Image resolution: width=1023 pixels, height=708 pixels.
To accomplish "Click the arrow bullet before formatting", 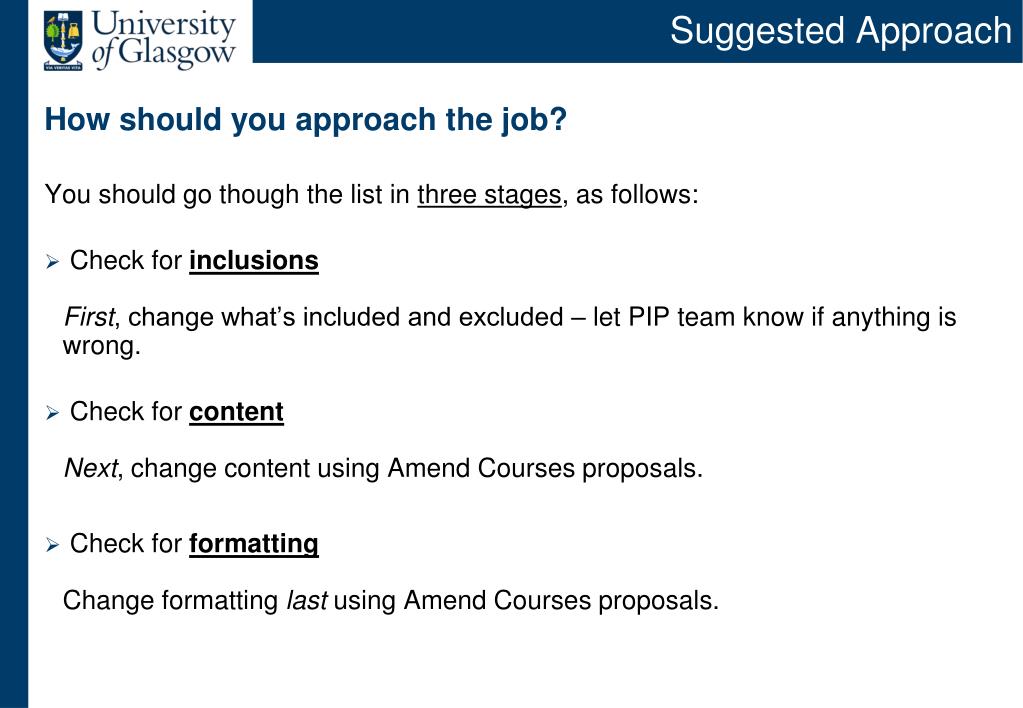I will [x=53, y=545].
